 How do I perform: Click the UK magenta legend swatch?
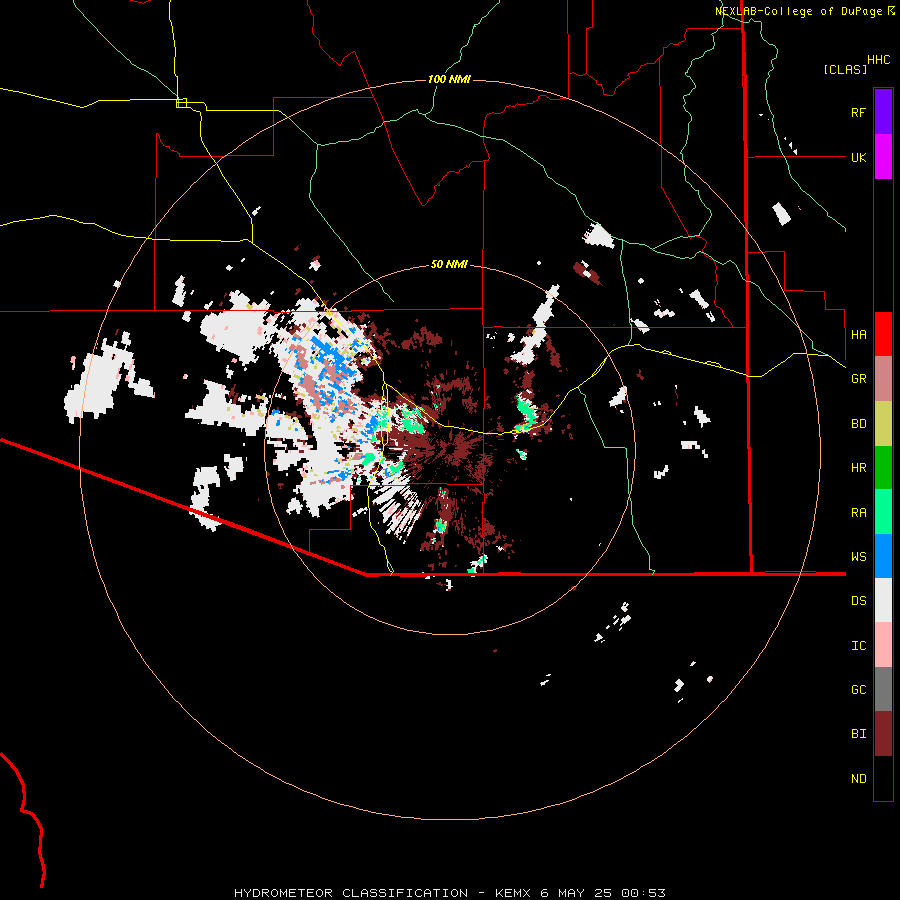click(x=883, y=157)
